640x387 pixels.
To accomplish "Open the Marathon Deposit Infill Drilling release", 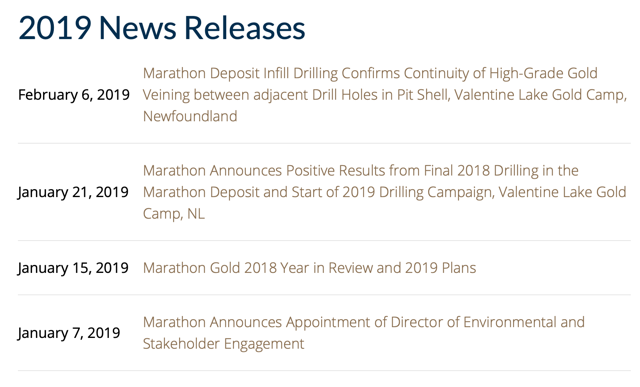I will [384, 95].
